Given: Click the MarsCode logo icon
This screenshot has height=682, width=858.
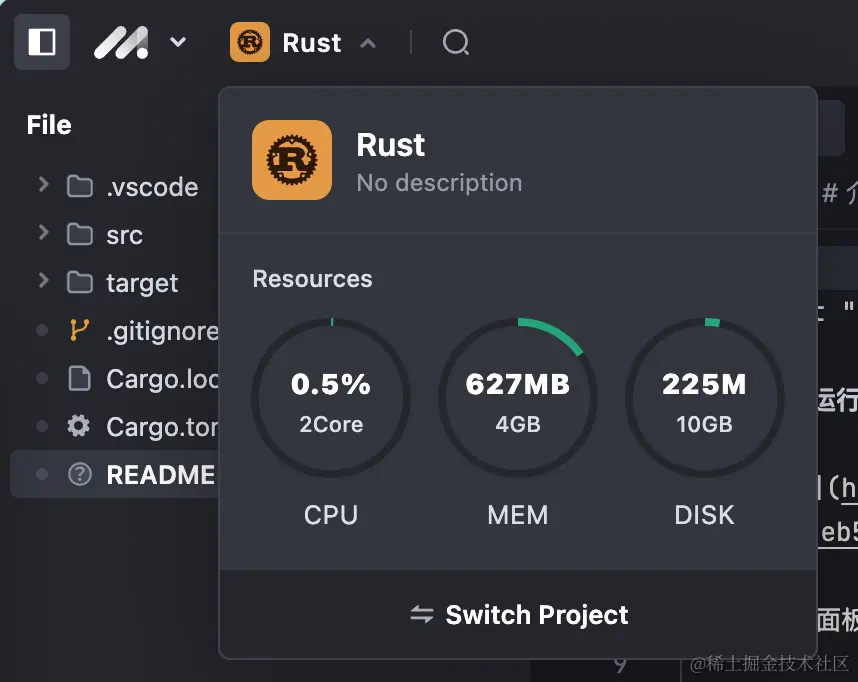Looking at the screenshot, I should click(x=121, y=42).
